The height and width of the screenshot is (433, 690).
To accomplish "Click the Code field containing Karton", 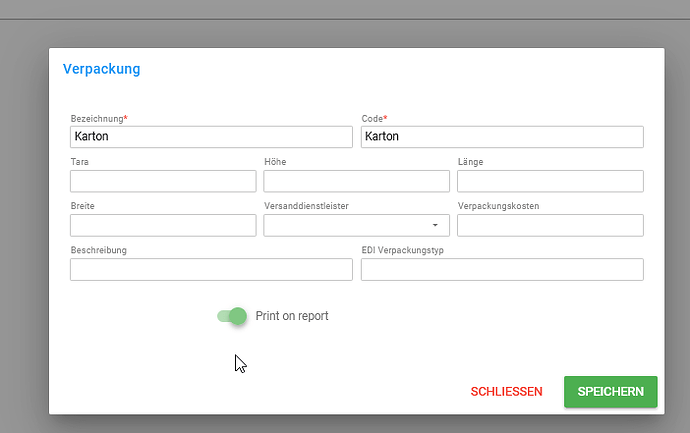I will tap(502, 137).
